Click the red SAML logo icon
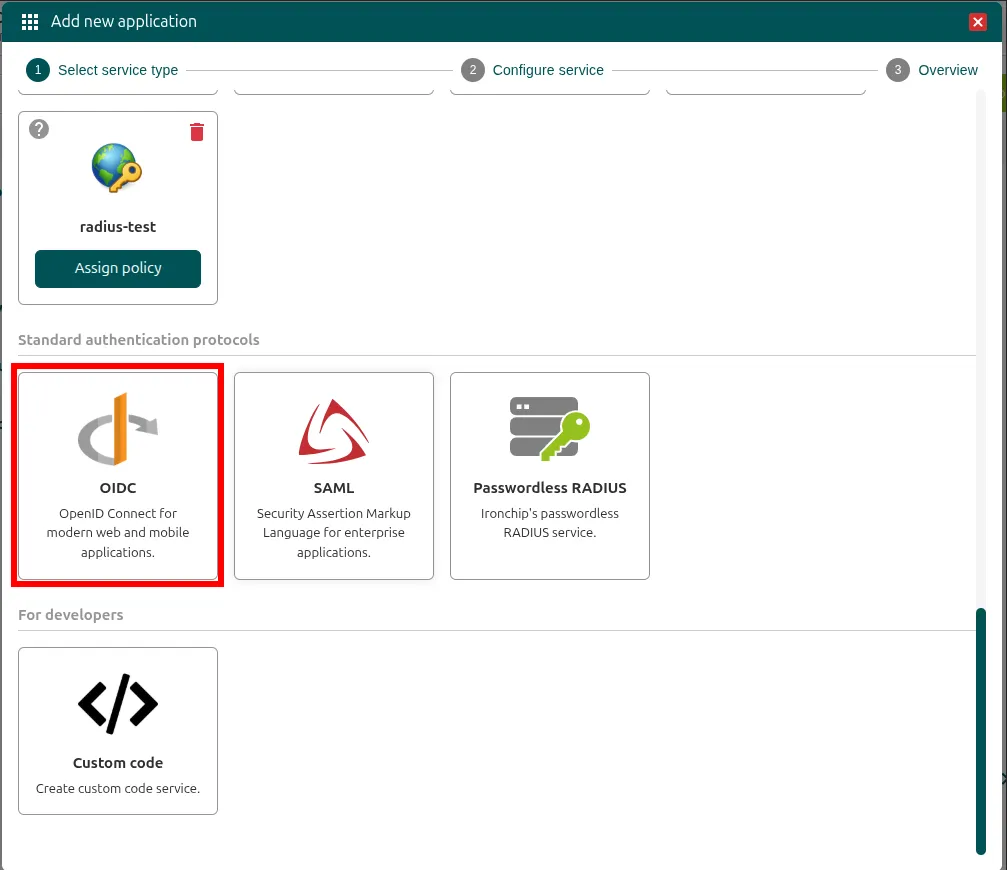1007x870 pixels. tap(333, 431)
